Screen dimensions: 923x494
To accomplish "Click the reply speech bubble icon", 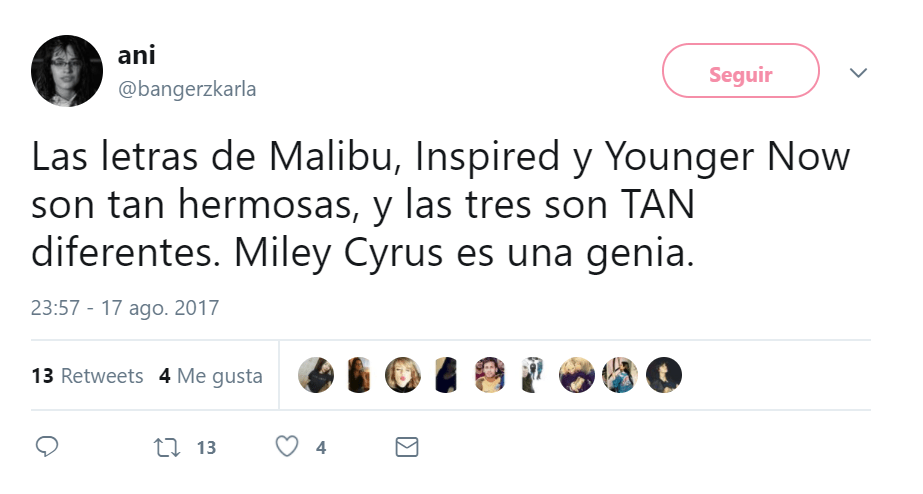I will pos(47,447).
